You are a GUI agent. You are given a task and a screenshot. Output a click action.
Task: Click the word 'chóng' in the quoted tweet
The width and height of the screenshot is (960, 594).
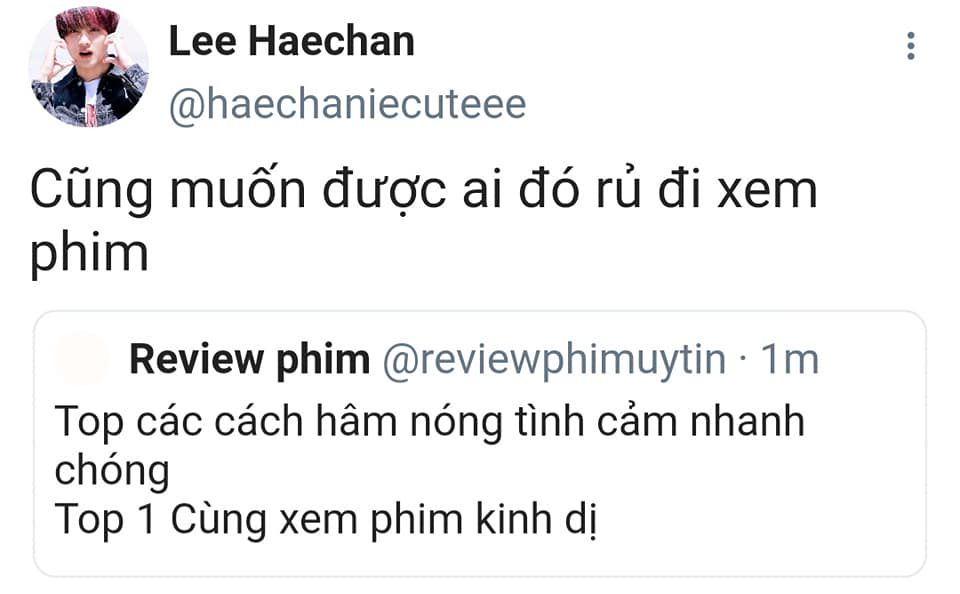coord(112,472)
